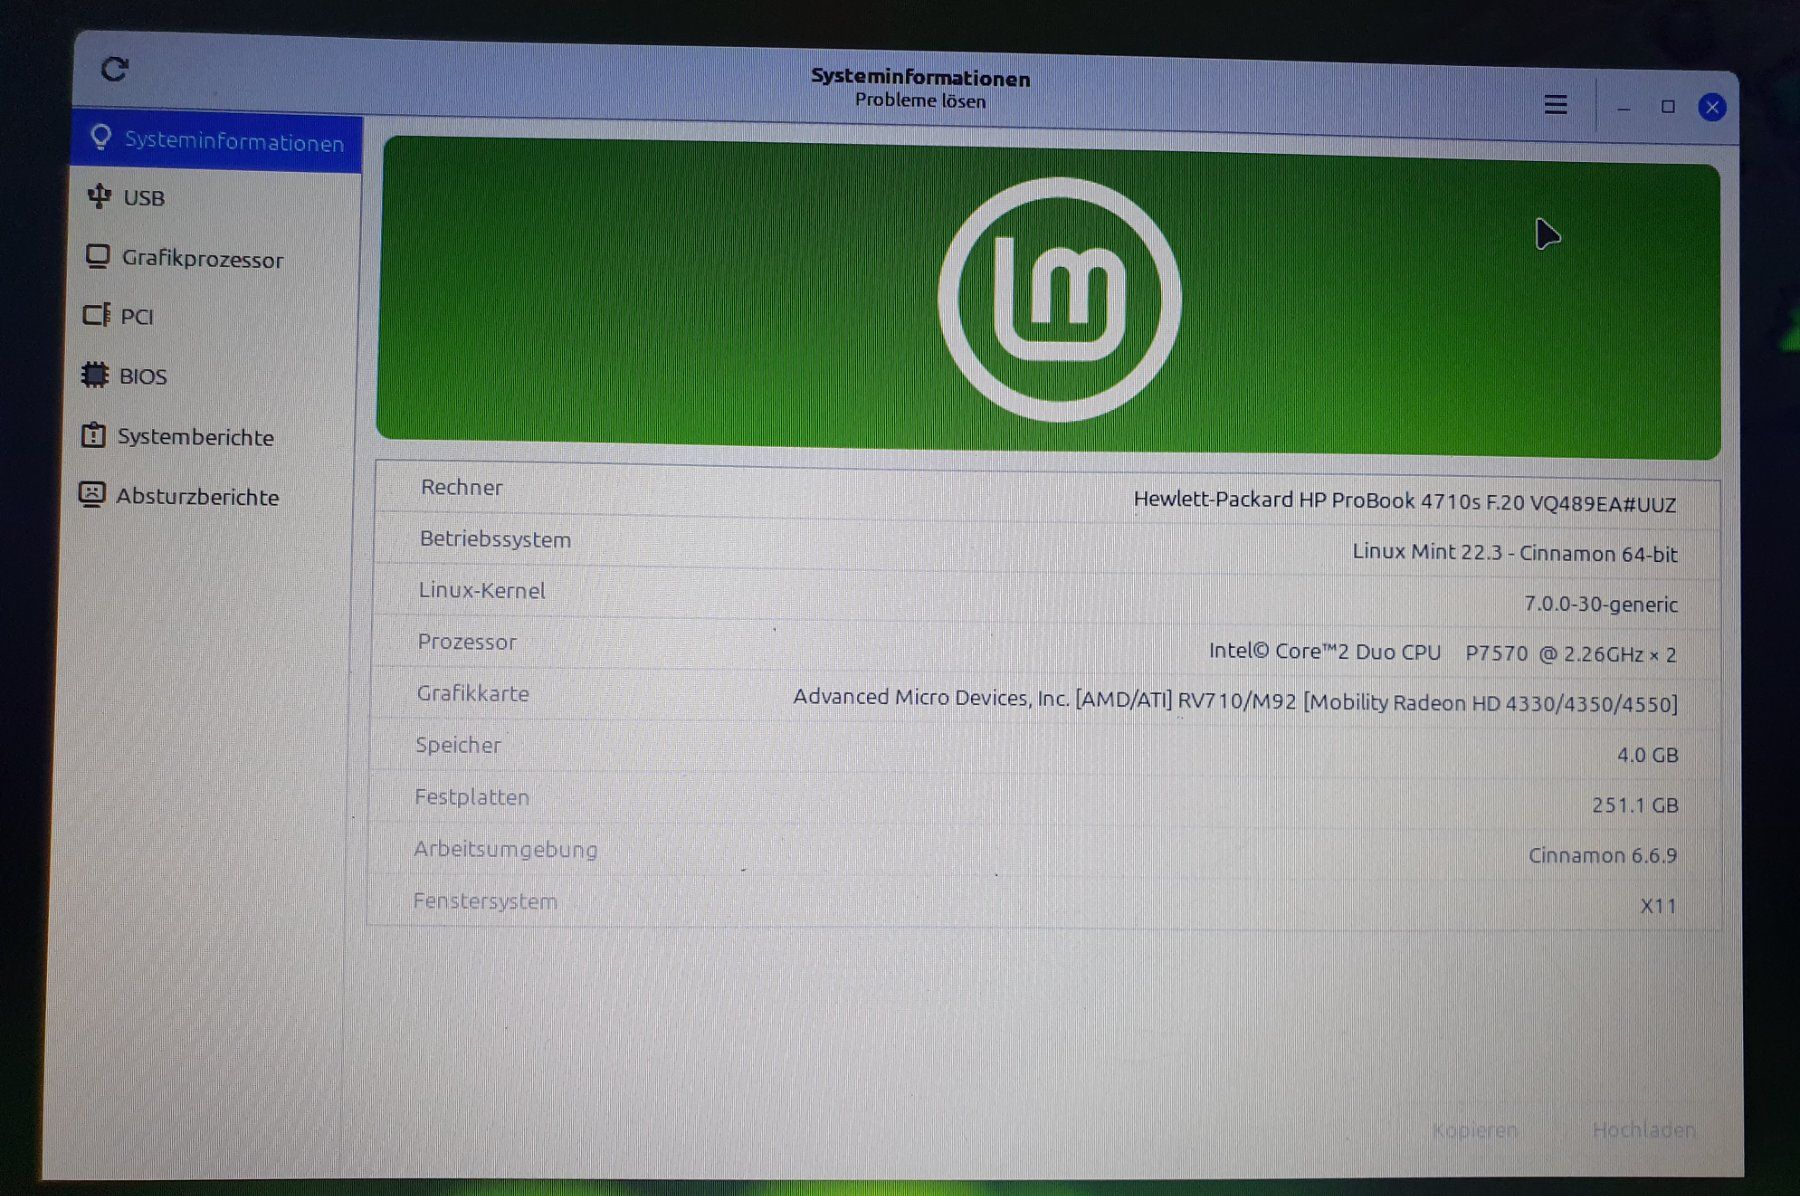Click the refresh icon in the title bar
1800x1196 pixels.
click(x=115, y=69)
